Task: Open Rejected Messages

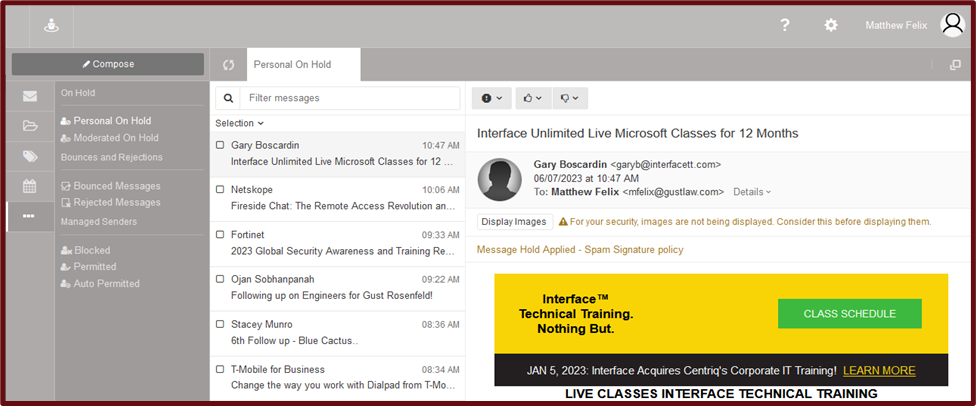Action: [x=110, y=202]
